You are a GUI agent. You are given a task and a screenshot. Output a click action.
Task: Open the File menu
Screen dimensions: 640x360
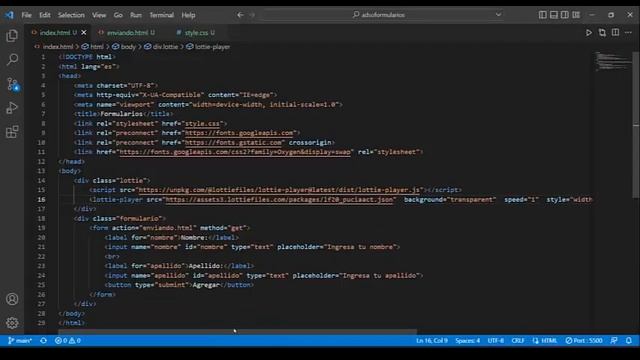(x=27, y=15)
